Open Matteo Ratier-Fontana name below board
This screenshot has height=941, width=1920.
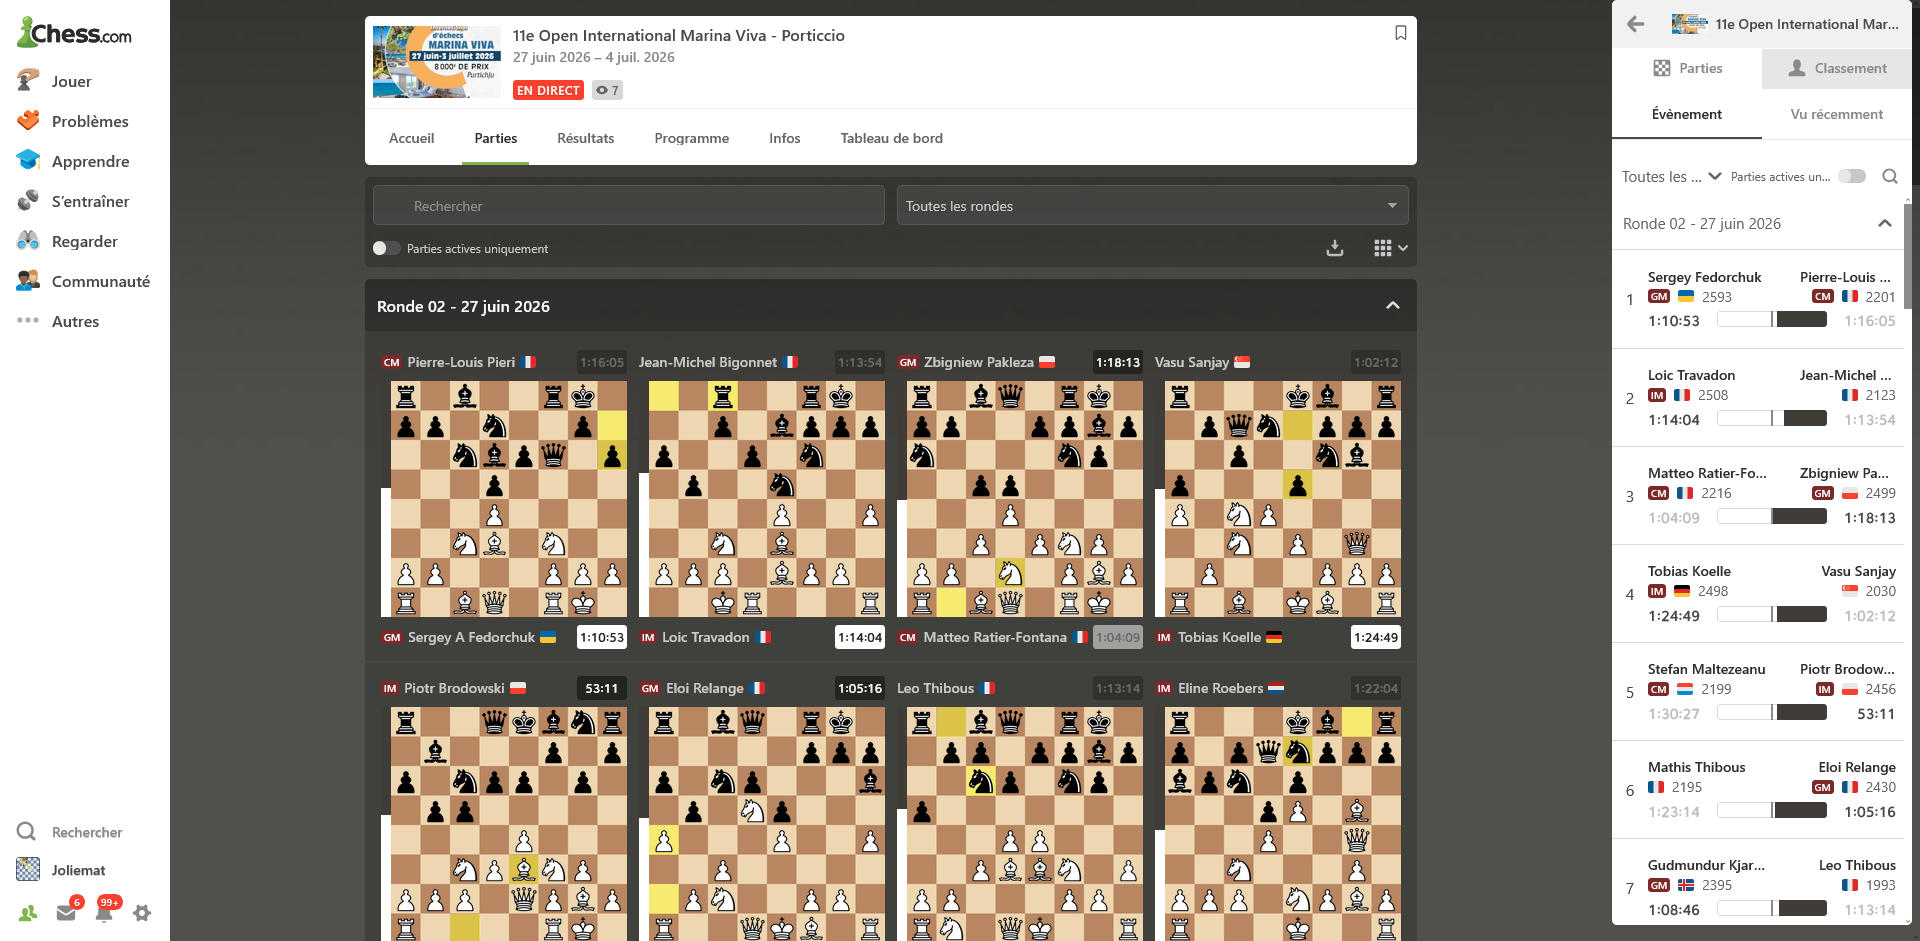pos(995,637)
